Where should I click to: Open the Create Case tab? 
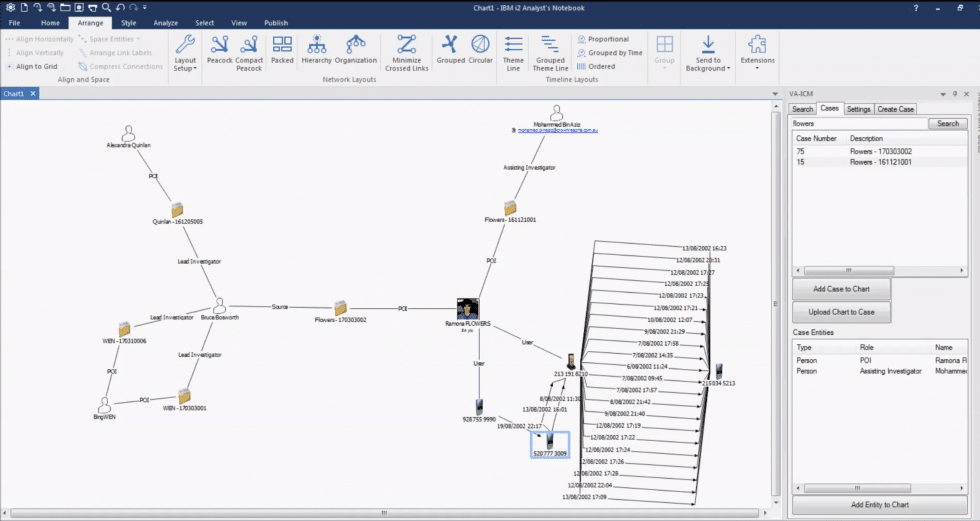895,109
